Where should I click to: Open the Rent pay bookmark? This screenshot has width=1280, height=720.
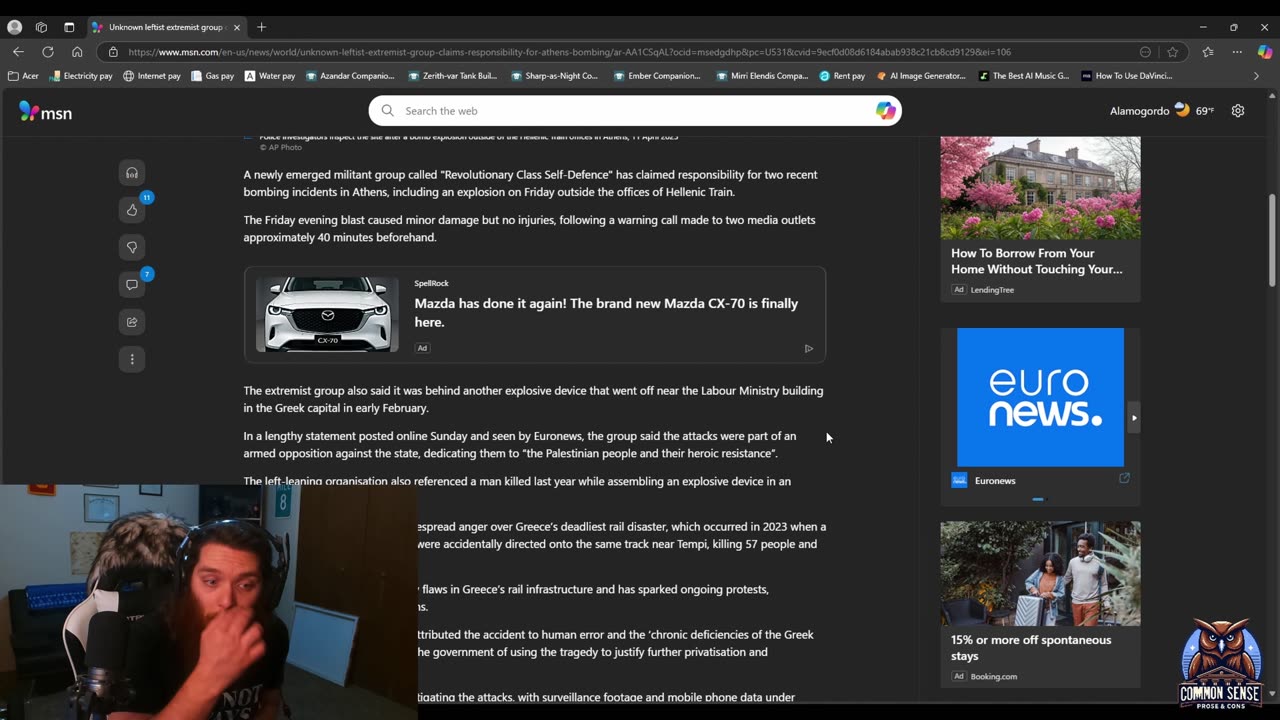pyautogui.click(x=842, y=76)
